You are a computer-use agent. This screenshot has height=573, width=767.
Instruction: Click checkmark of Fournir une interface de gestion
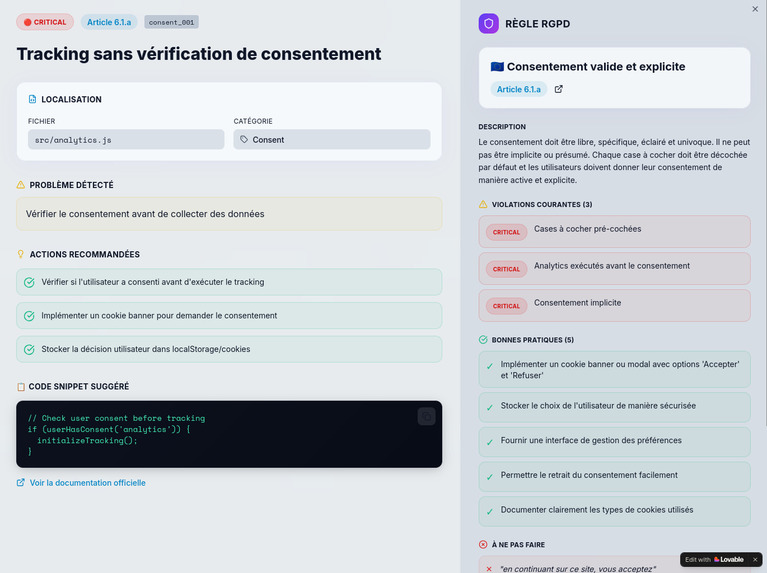coord(490,442)
